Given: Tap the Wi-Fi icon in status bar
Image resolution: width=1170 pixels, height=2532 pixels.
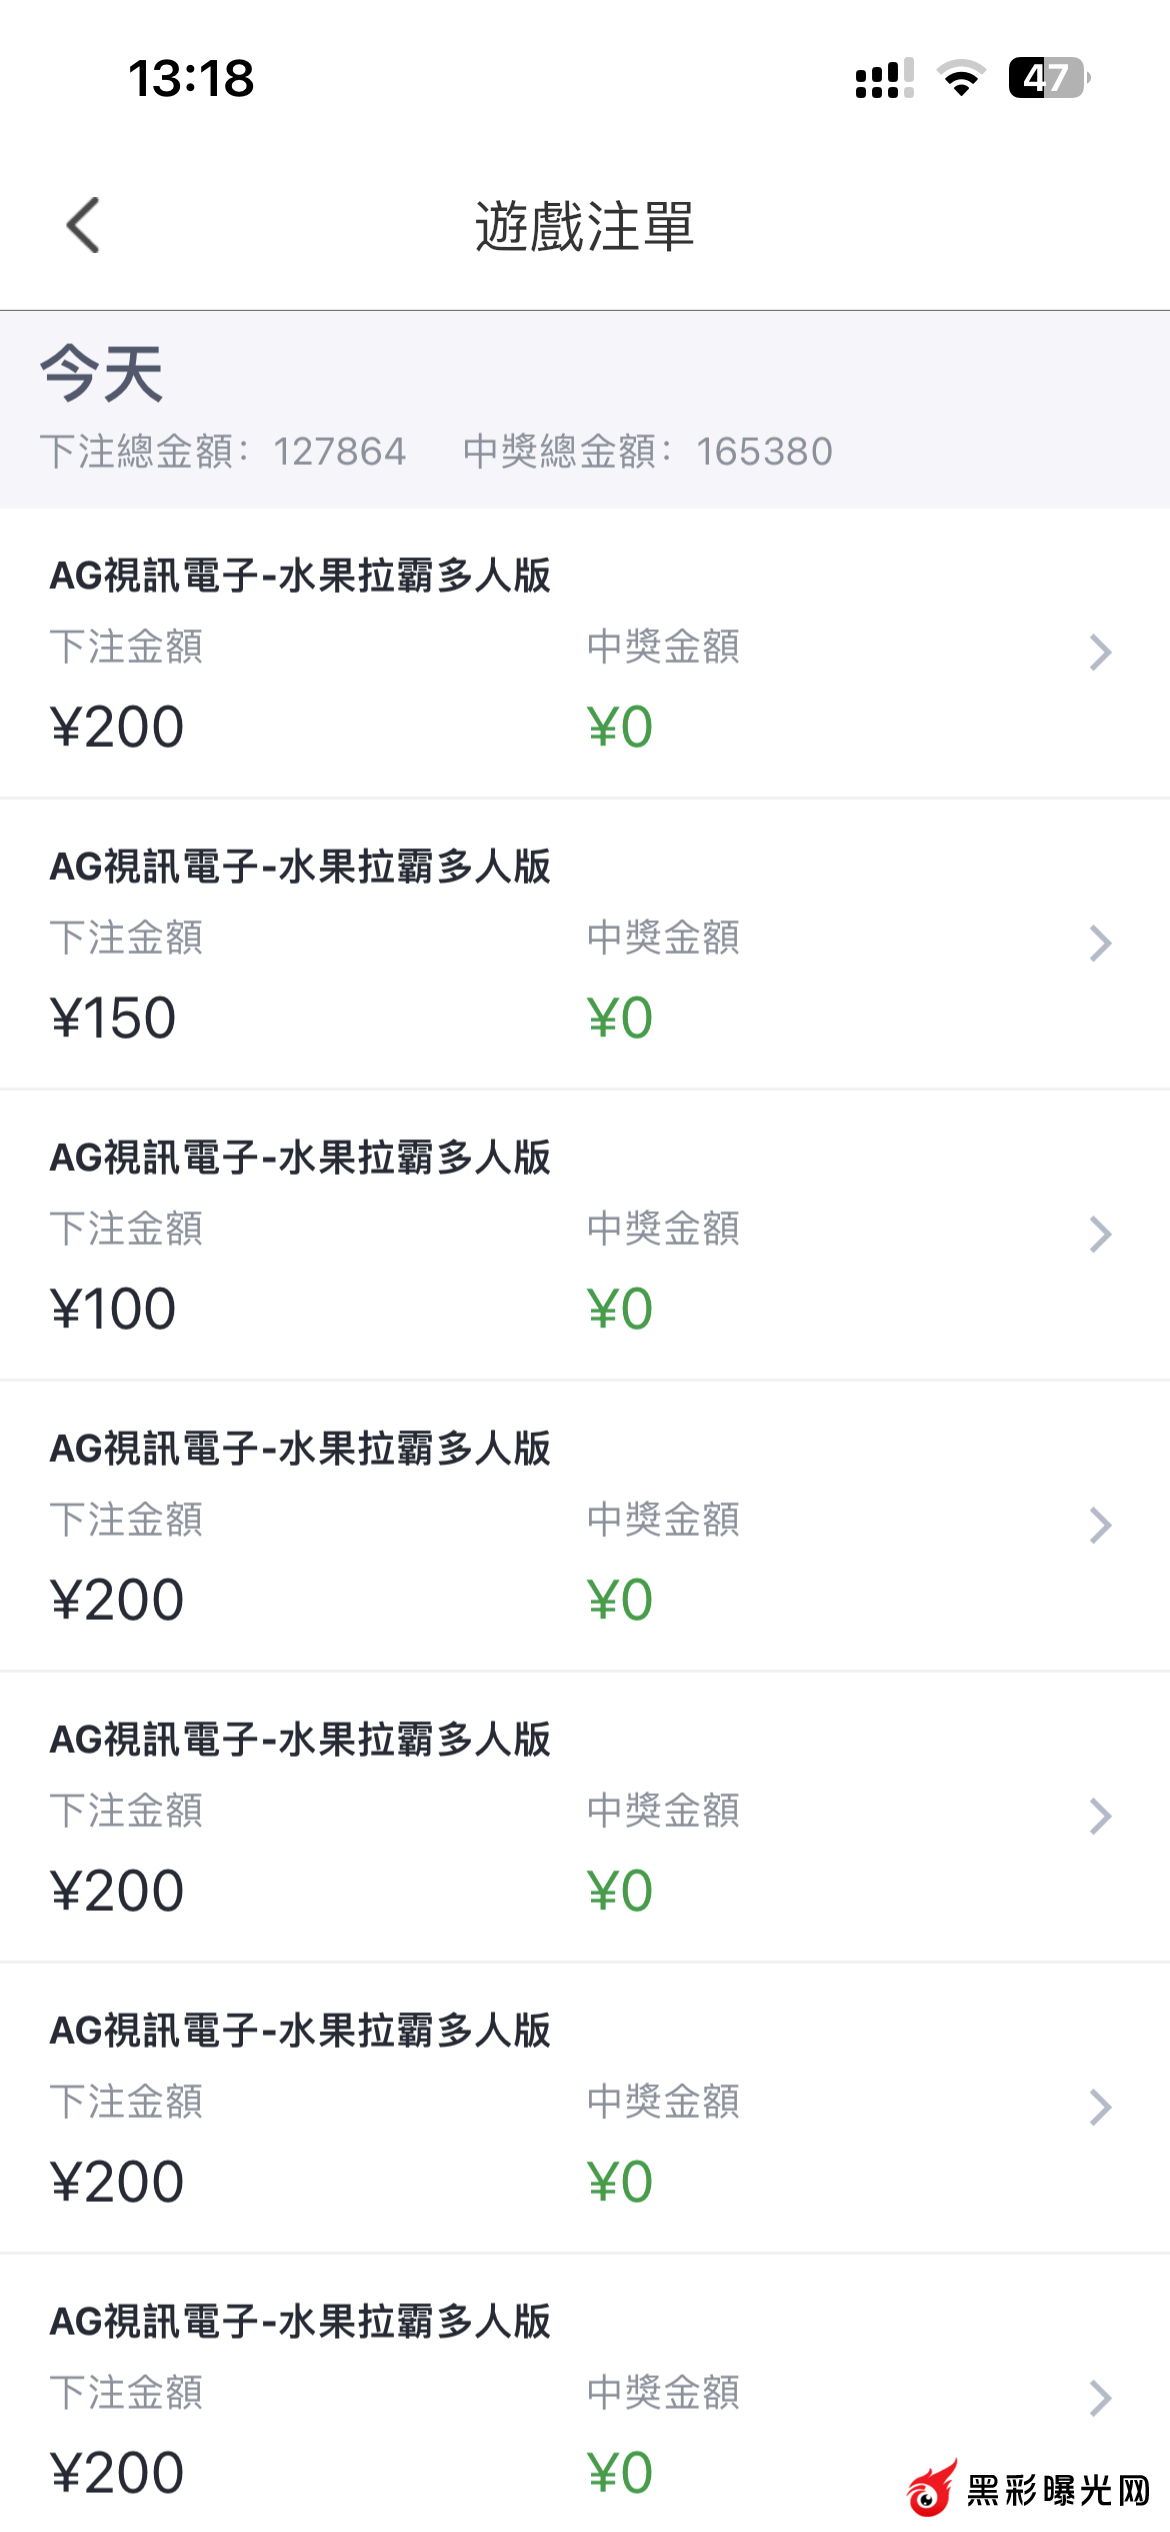Looking at the screenshot, I should click(x=961, y=78).
